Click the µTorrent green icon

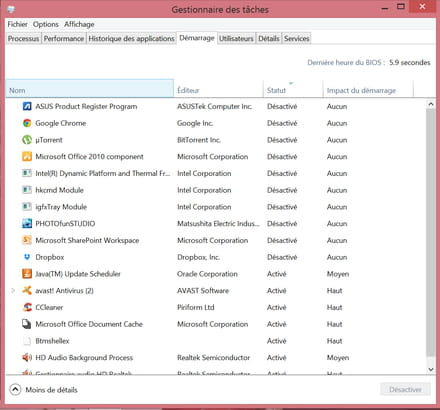(x=27, y=140)
